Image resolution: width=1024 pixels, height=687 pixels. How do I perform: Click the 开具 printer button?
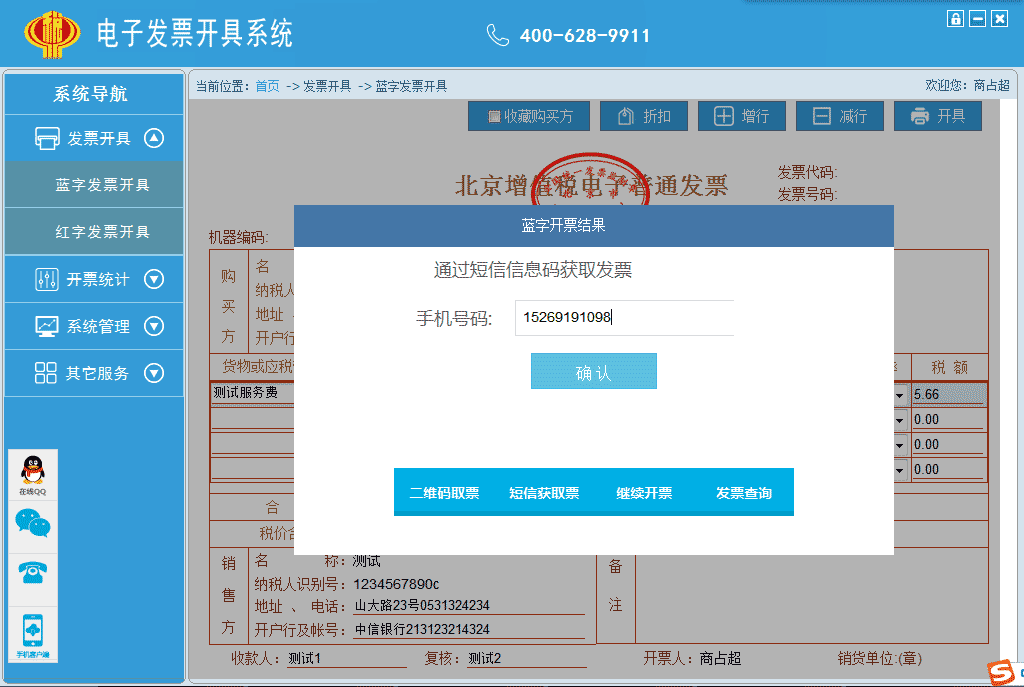click(x=938, y=116)
